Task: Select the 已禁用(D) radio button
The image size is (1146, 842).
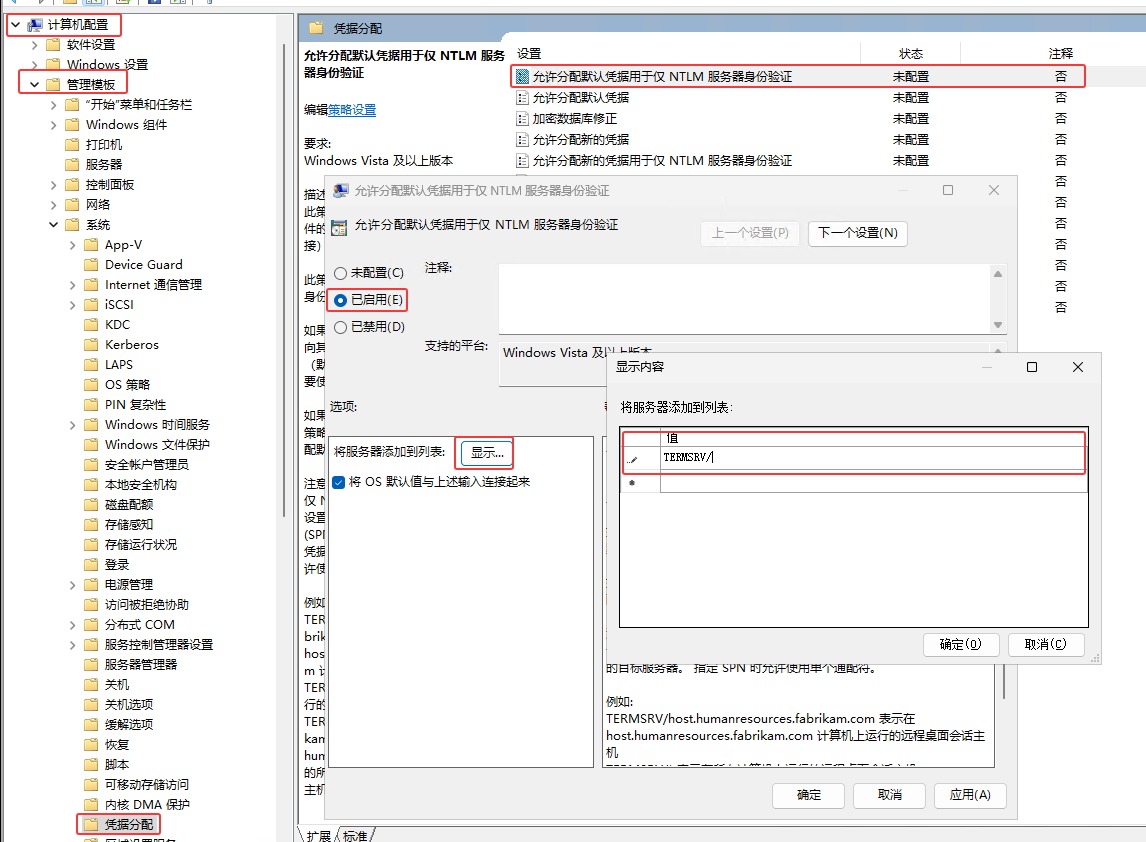Action: click(341, 327)
